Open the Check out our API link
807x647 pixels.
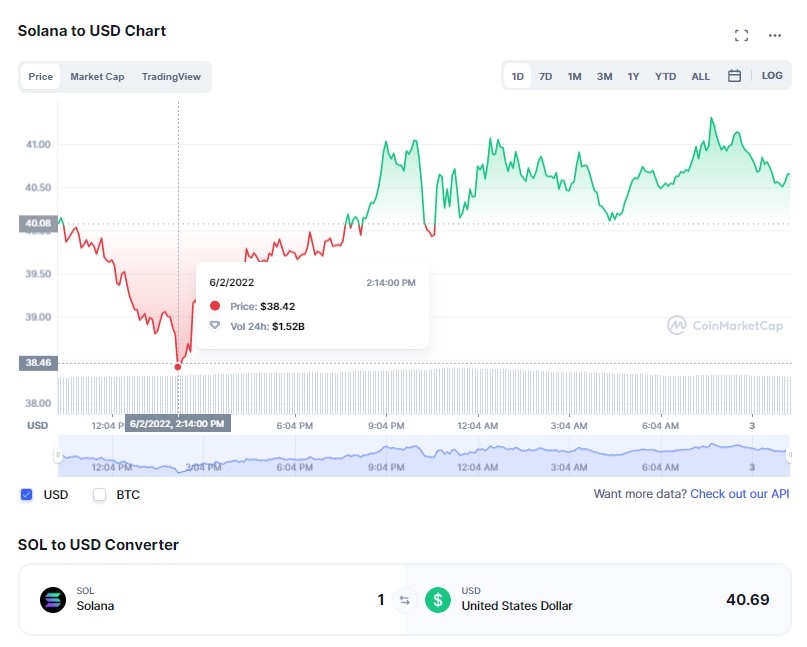(x=739, y=494)
